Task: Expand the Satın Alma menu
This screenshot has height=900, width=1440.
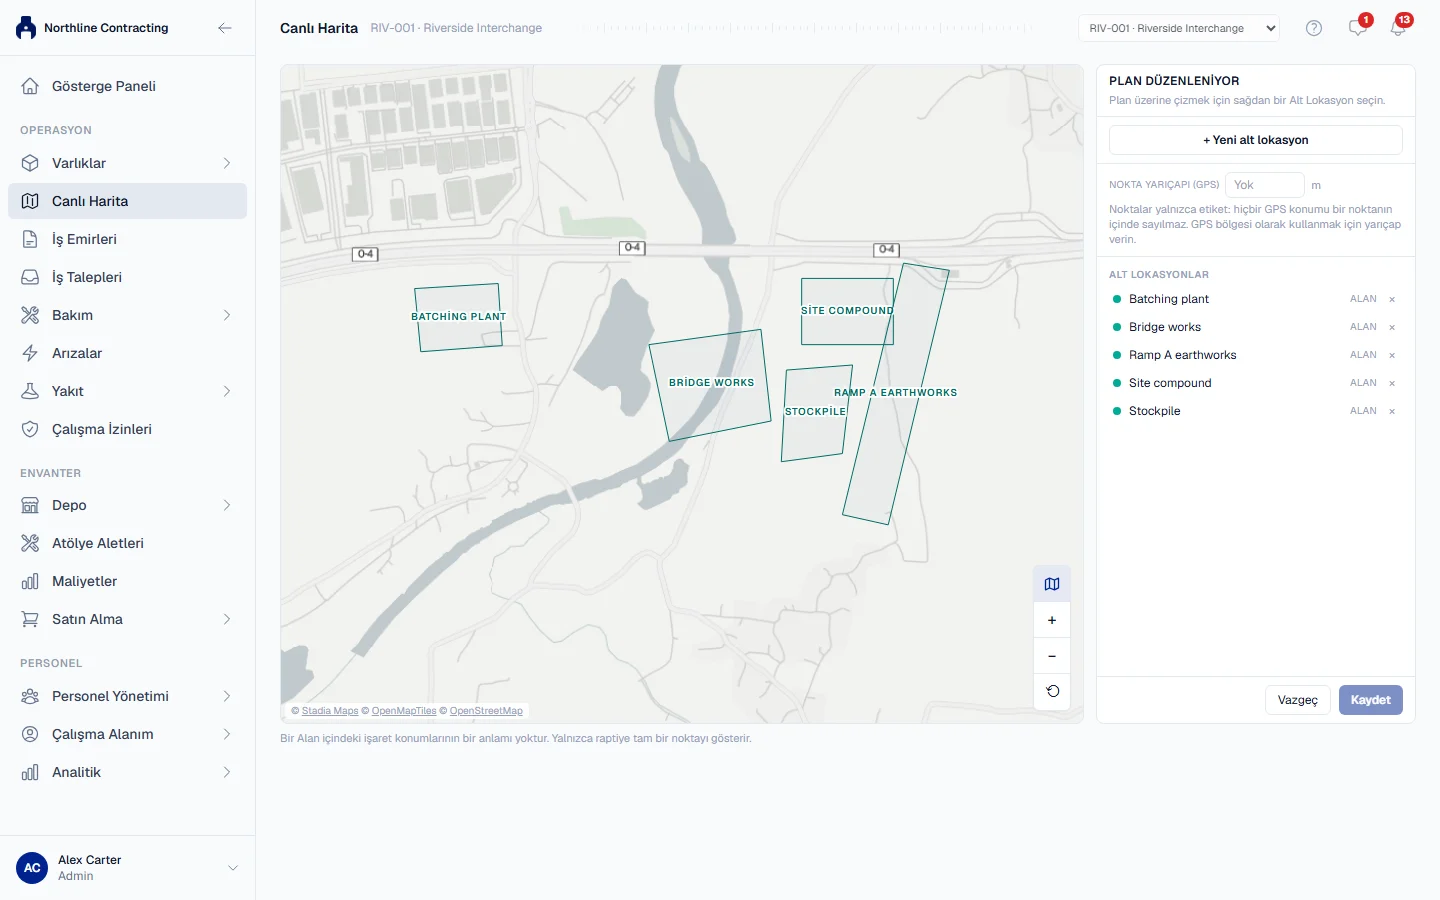Action: (x=227, y=619)
